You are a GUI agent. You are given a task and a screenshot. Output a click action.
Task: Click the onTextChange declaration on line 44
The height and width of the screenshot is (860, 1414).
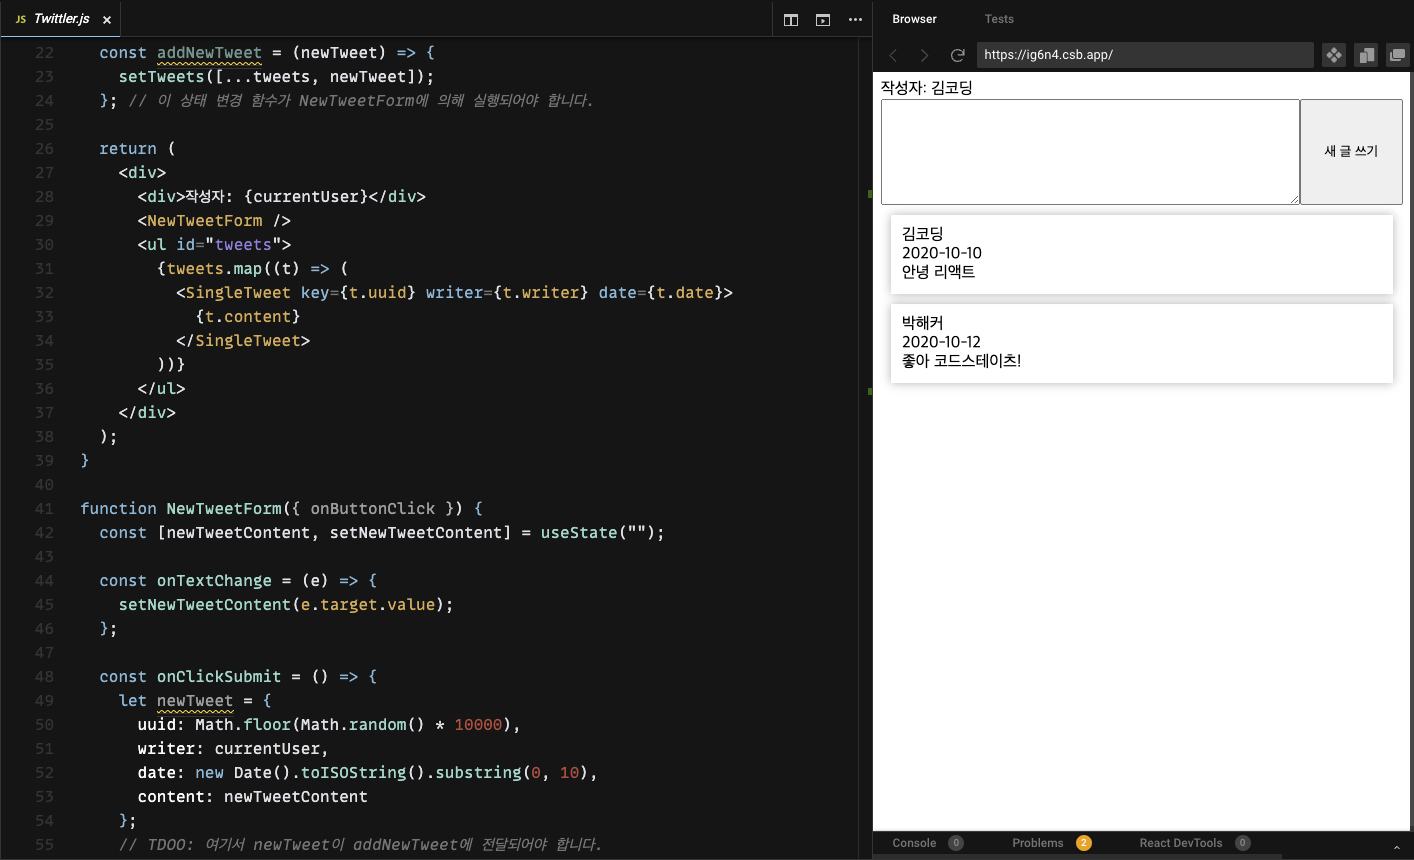[214, 581]
